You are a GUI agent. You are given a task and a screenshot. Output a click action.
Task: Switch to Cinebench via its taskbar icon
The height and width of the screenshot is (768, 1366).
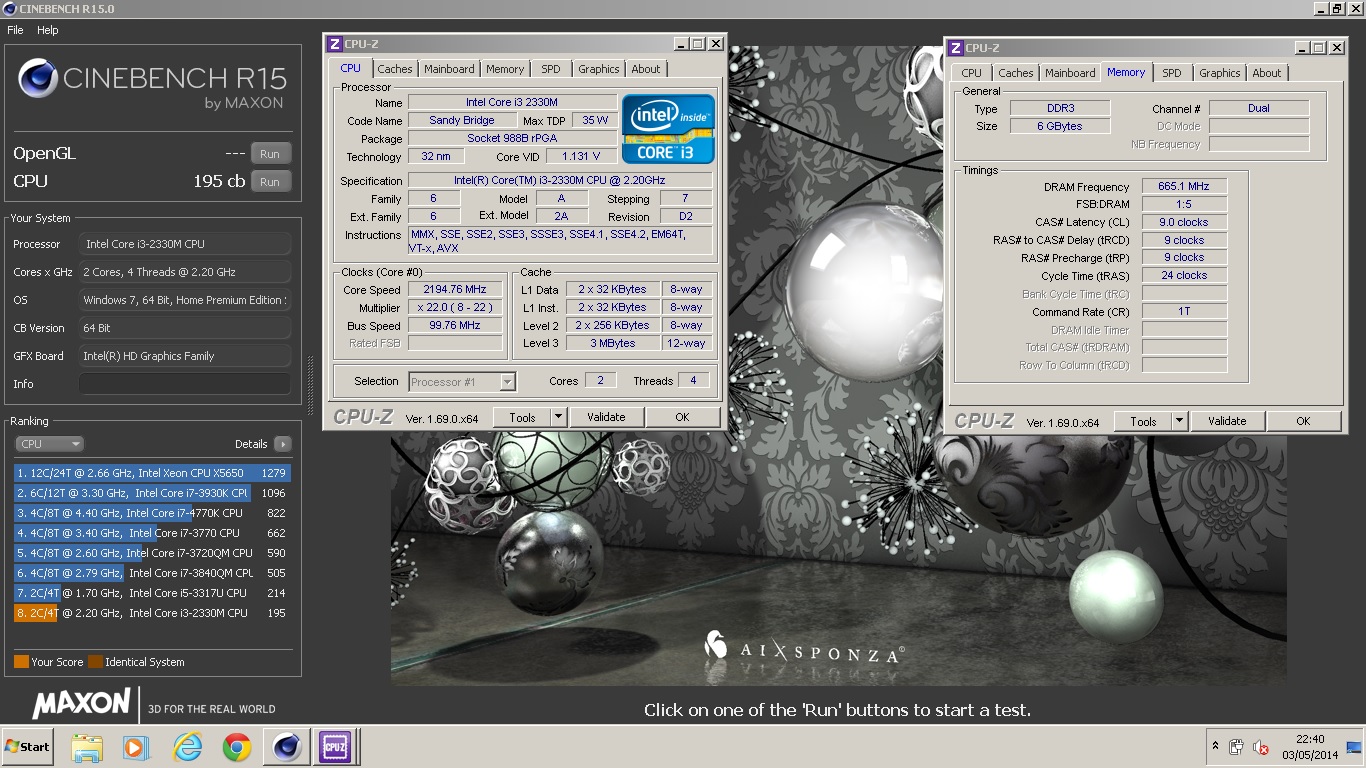tap(286, 747)
